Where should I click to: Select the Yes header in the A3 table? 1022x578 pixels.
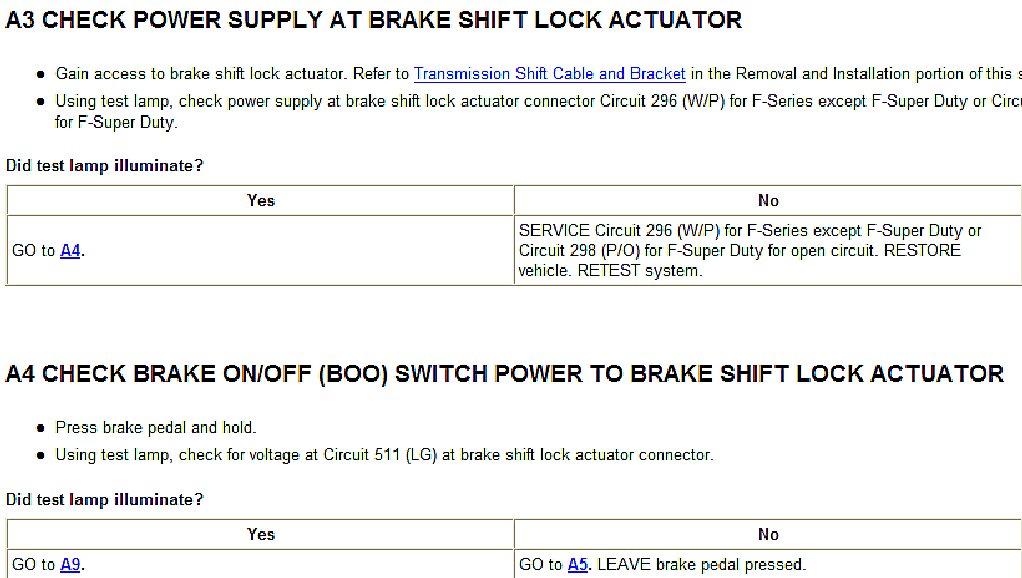[x=260, y=201]
